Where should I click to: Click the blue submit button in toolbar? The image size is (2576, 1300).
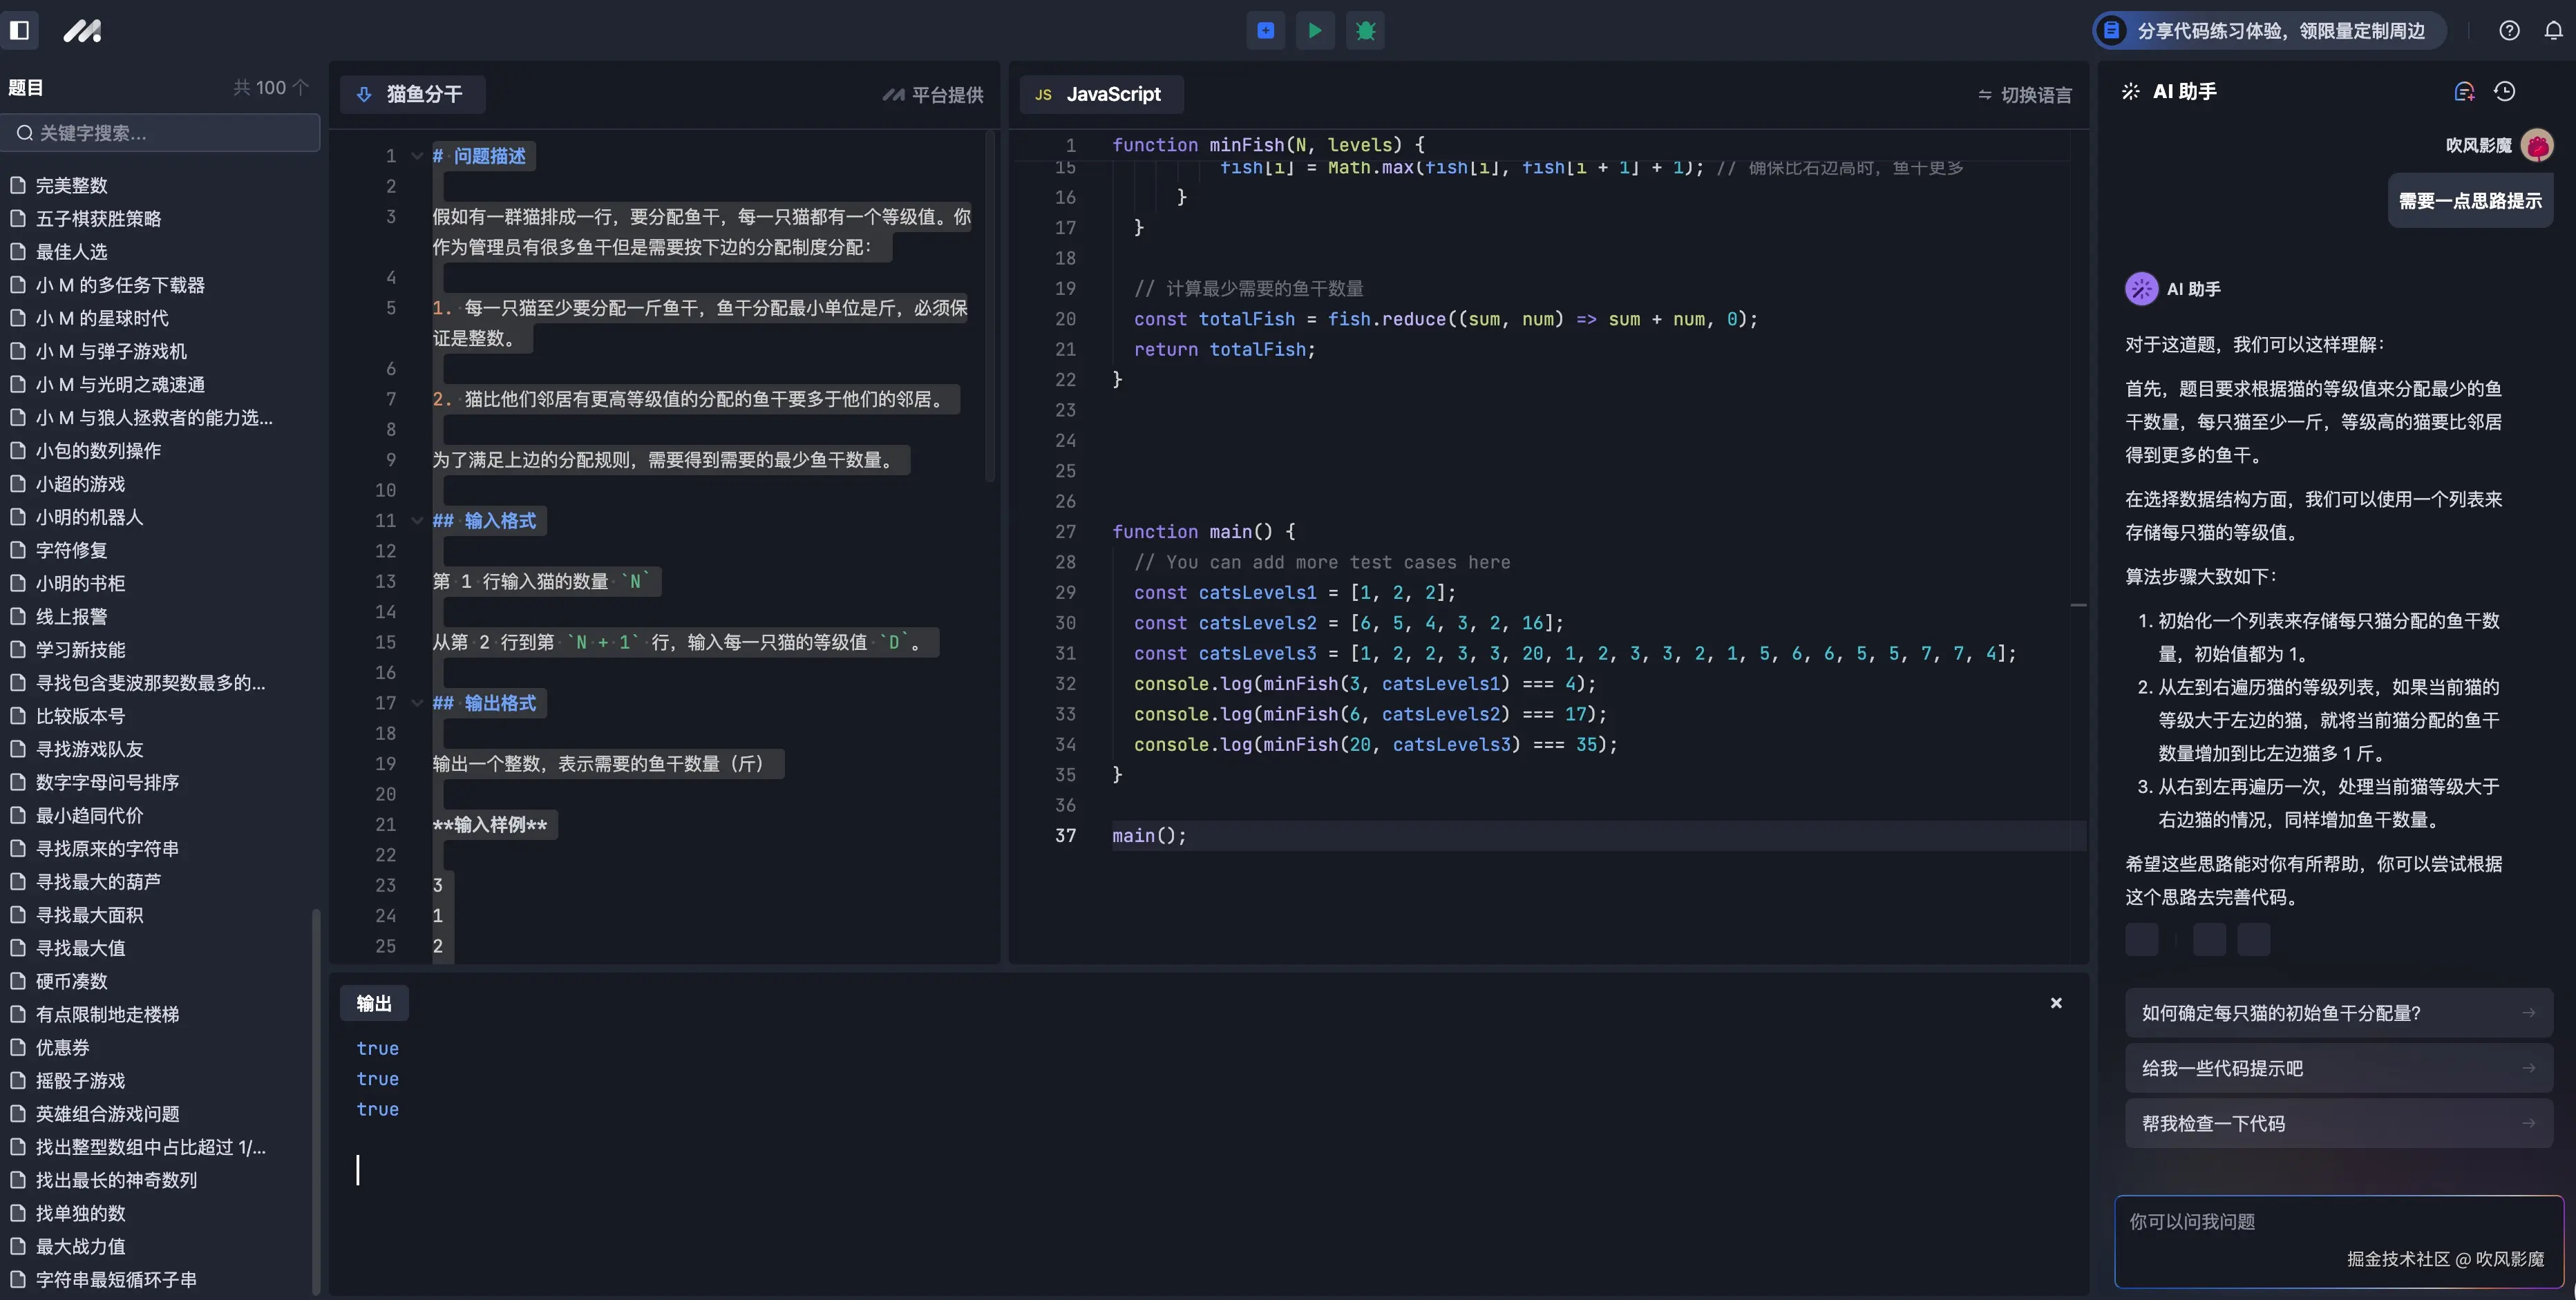(1265, 31)
